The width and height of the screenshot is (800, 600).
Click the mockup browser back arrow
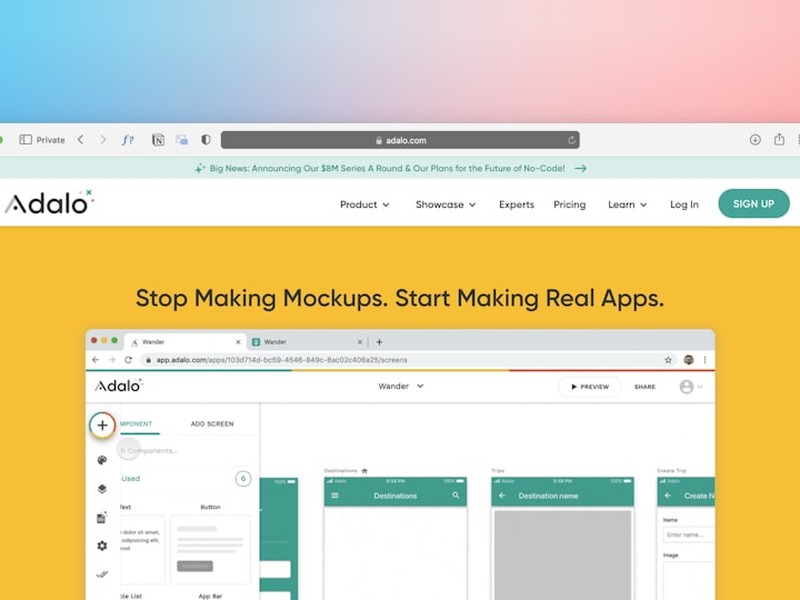[x=95, y=360]
